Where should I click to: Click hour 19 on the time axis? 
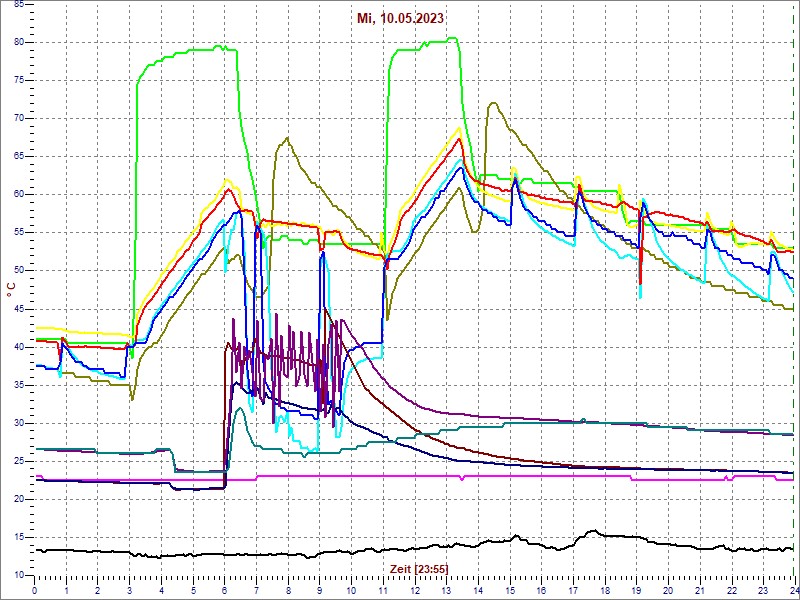point(636,590)
